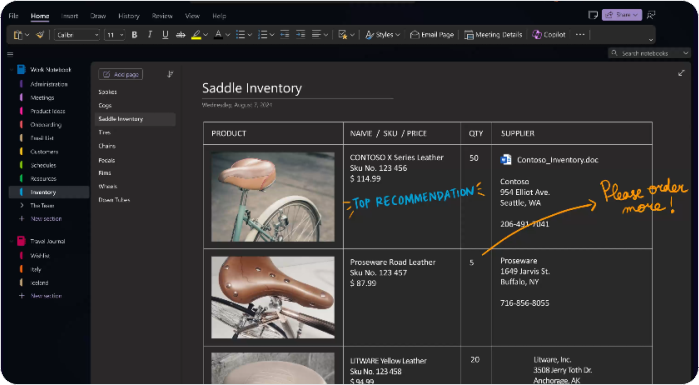Apply yellow text highlight color
This screenshot has height=385, width=699.
[196, 35]
